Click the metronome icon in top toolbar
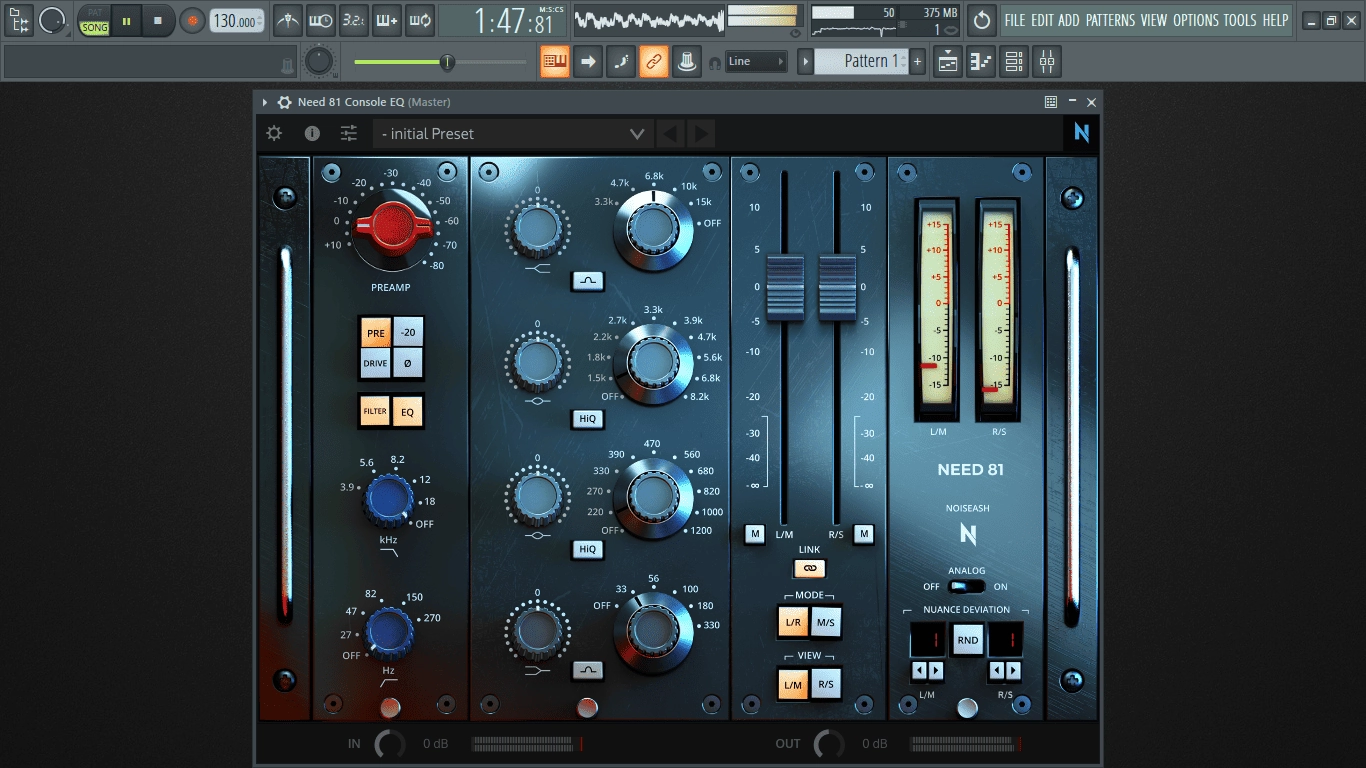This screenshot has width=1366, height=768. coord(287,20)
